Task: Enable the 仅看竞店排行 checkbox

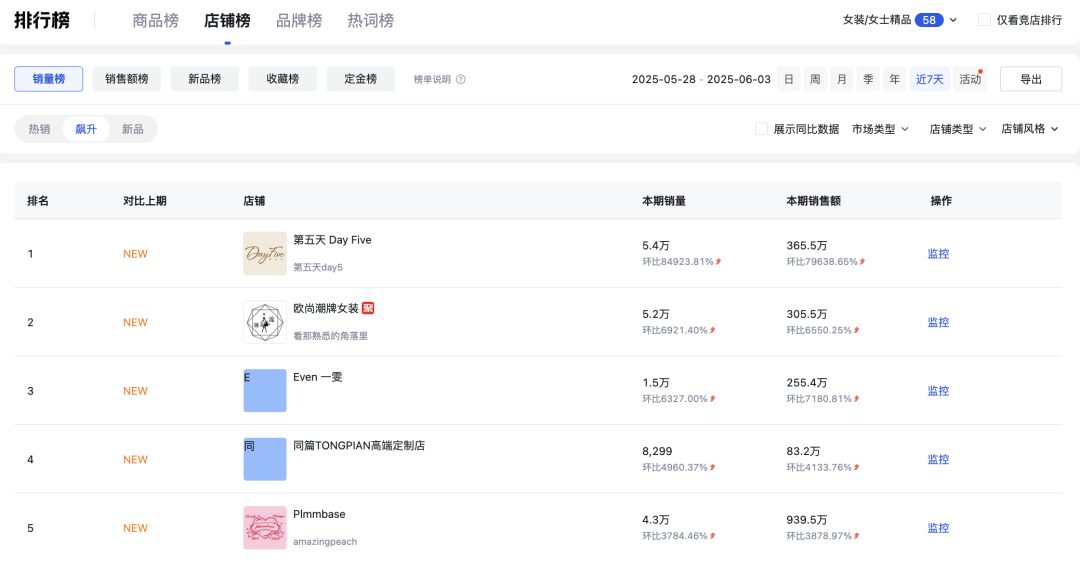Action: [x=984, y=20]
